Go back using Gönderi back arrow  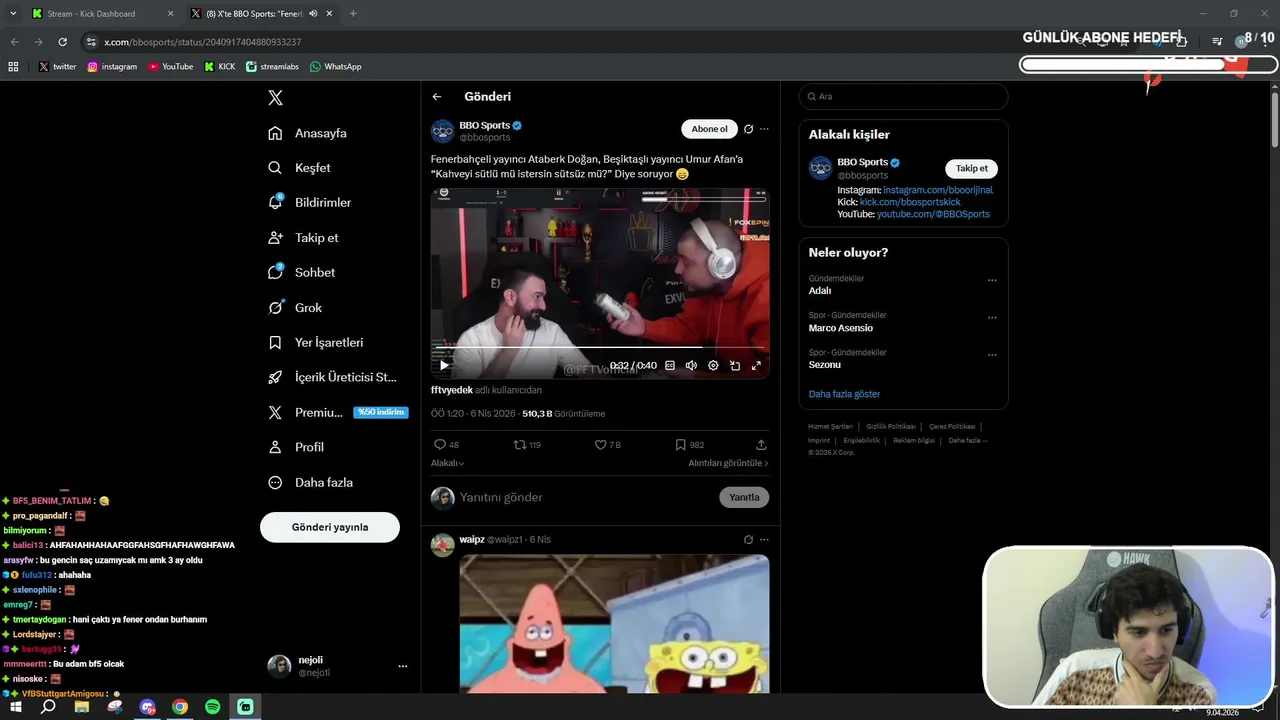tap(437, 97)
